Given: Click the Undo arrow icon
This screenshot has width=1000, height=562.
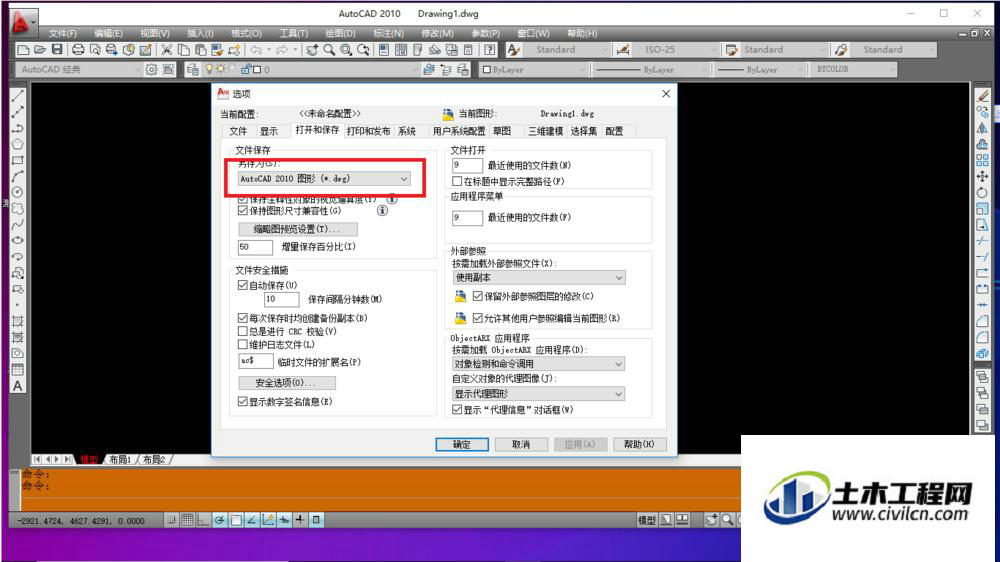Looking at the screenshot, I should [x=256, y=50].
